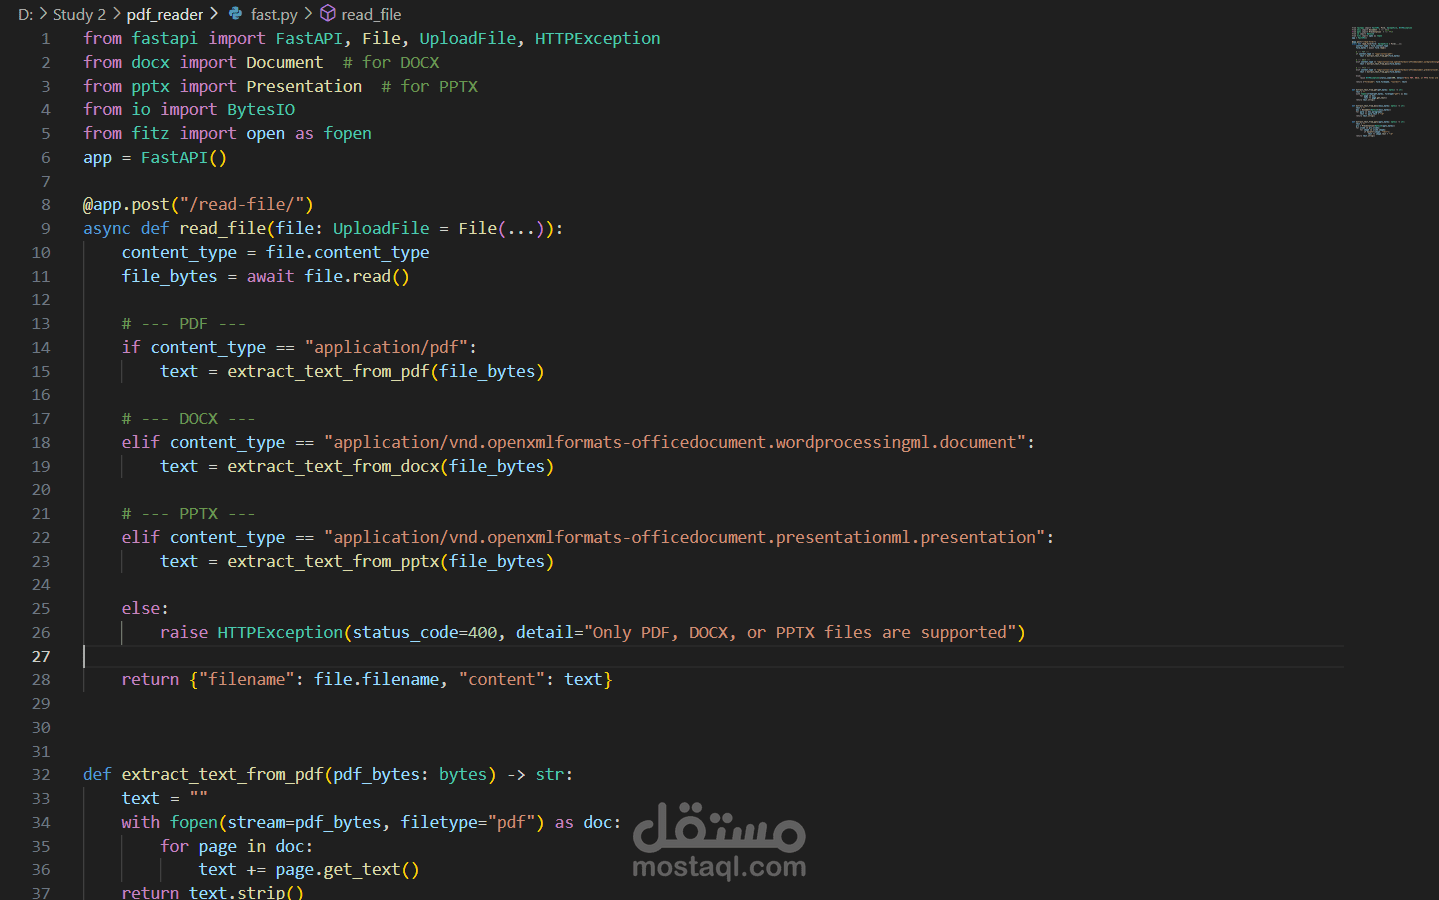The height and width of the screenshot is (900, 1439).
Task: Open the D: breadcrumb segment
Action: [25, 14]
